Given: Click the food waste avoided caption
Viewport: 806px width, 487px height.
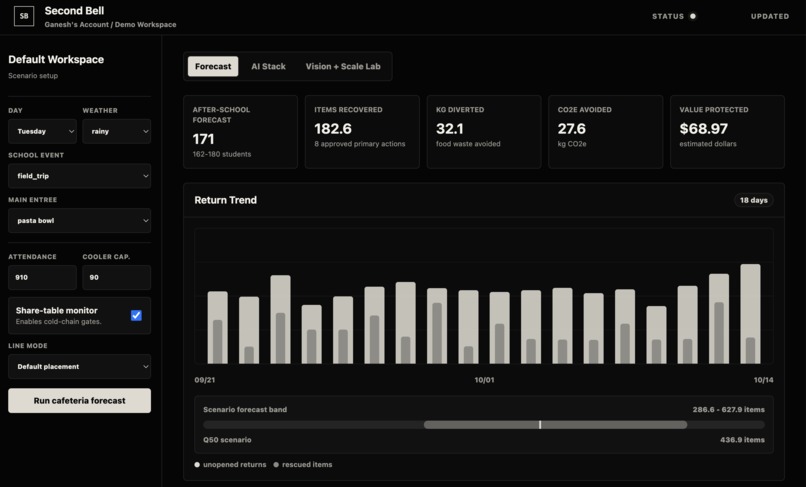Looking at the screenshot, I should click(468, 144).
